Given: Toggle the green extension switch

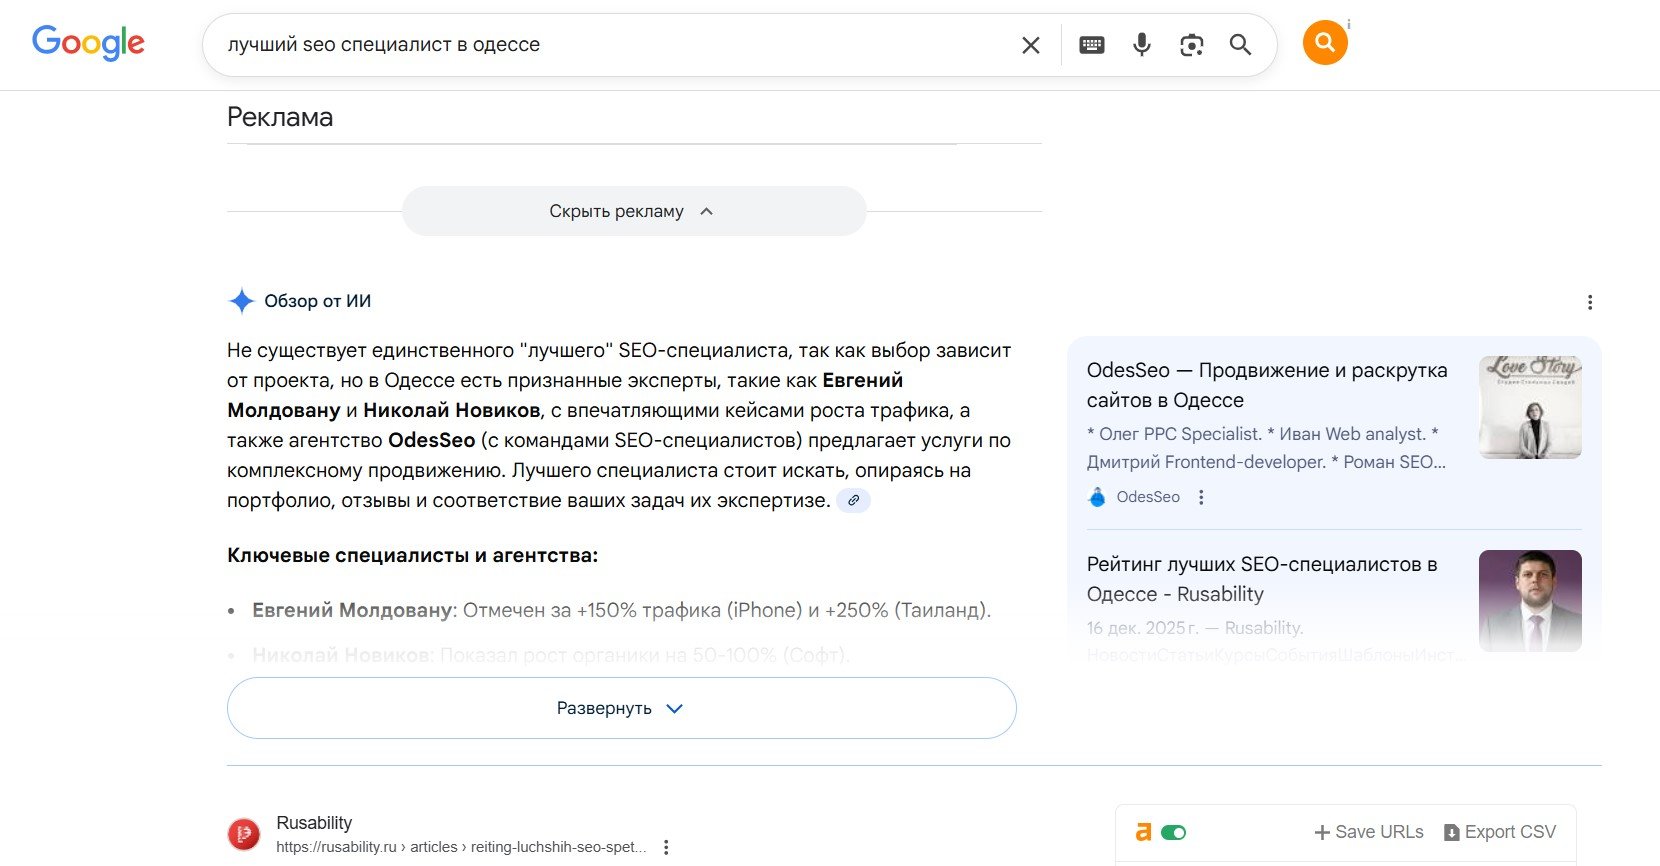Looking at the screenshot, I should click(x=1173, y=832).
